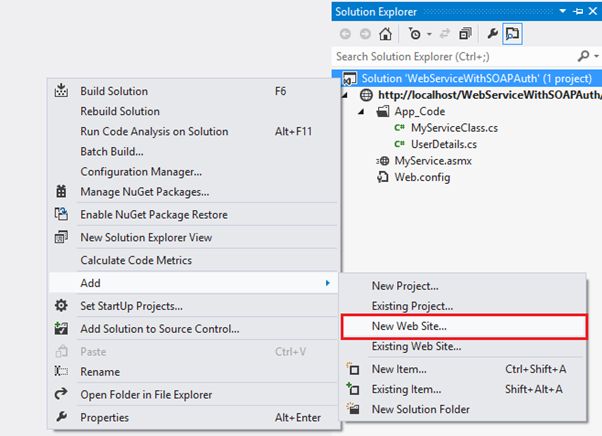Click the Home icon in Solution Explorer toolbar

(385, 34)
